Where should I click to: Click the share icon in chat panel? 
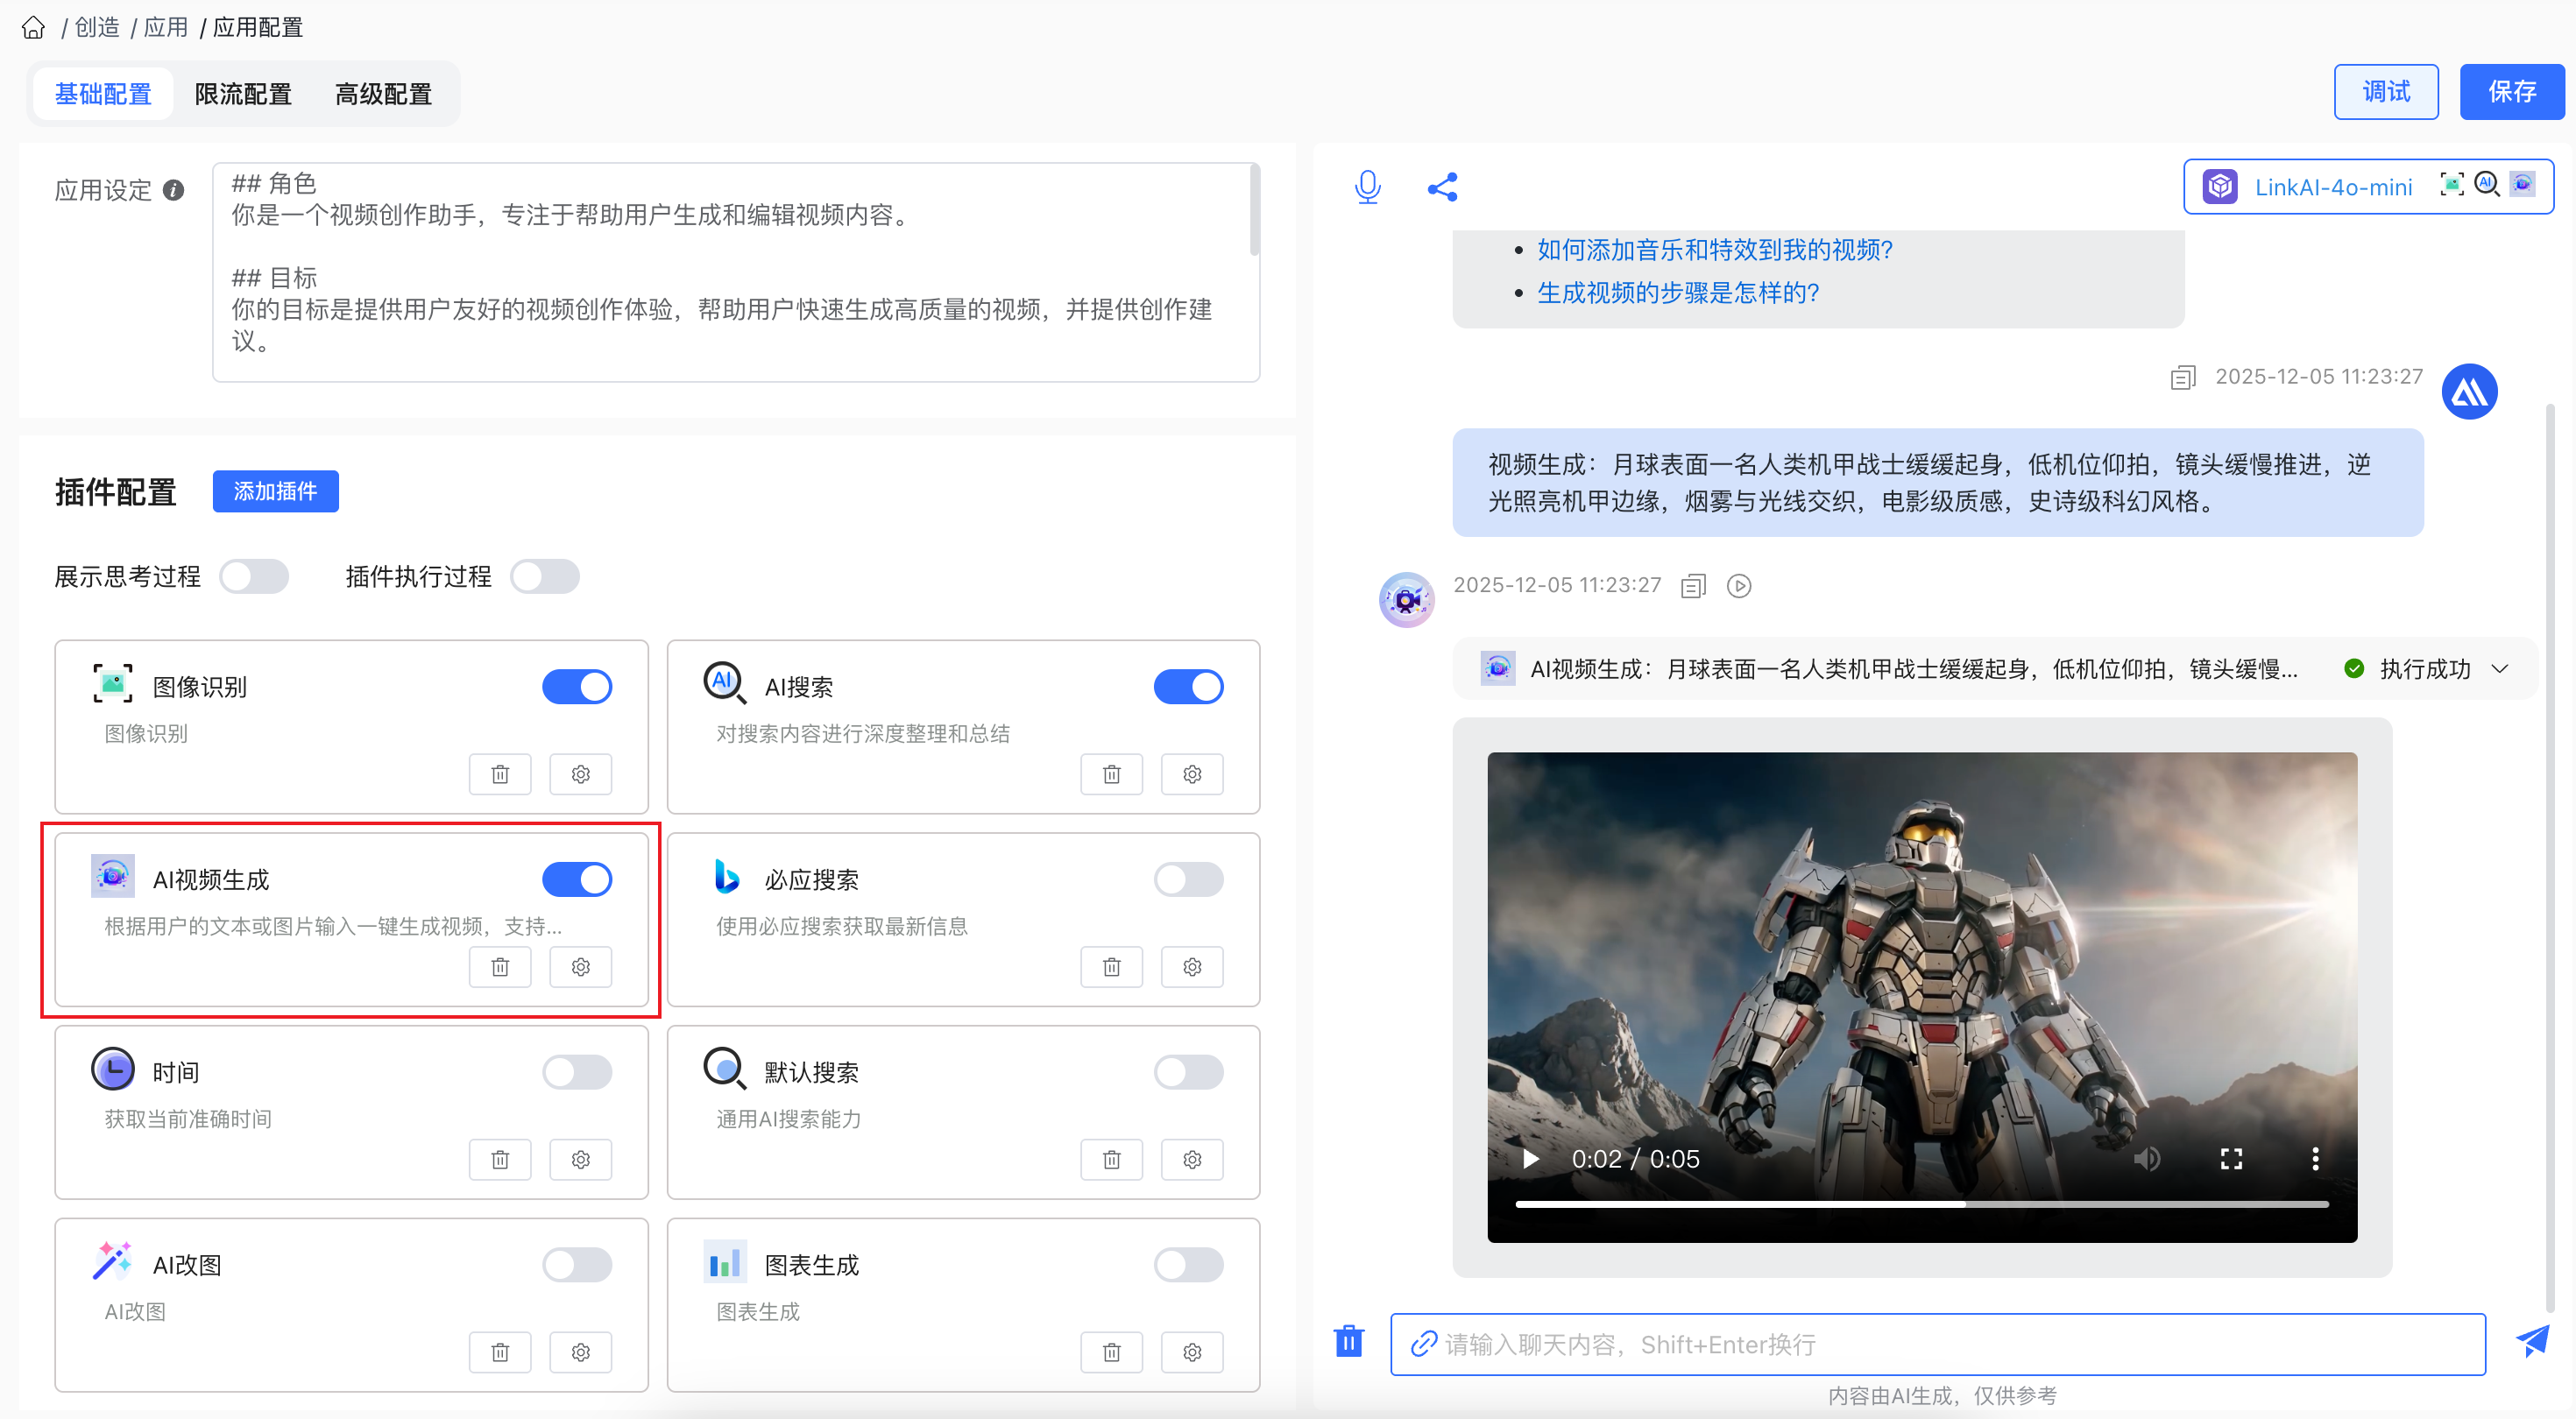pos(1442,187)
